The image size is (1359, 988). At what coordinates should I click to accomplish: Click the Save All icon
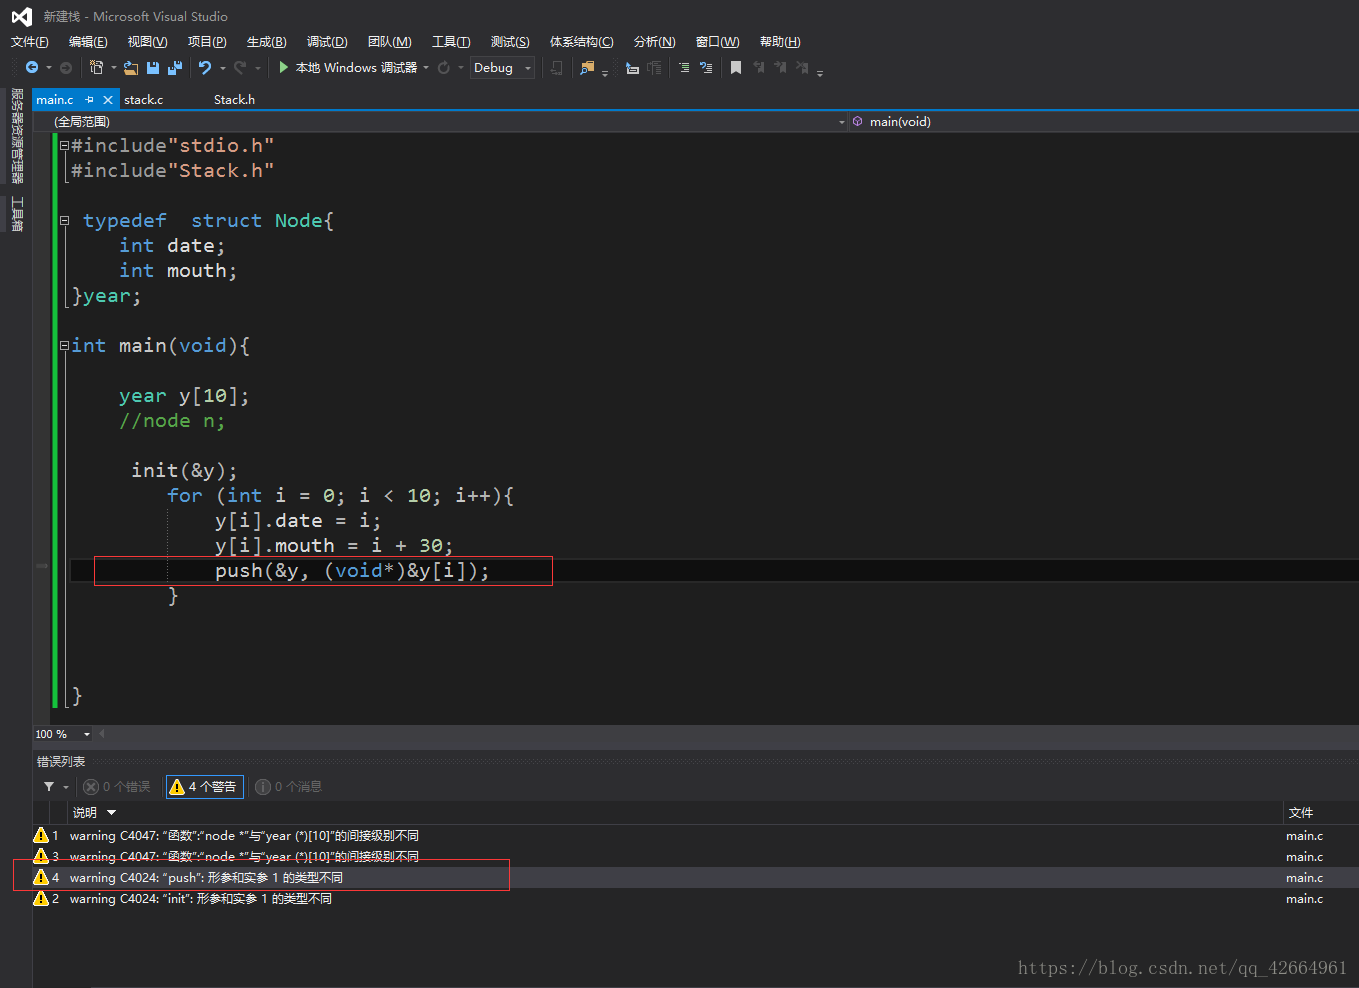[x=175, y=67]
